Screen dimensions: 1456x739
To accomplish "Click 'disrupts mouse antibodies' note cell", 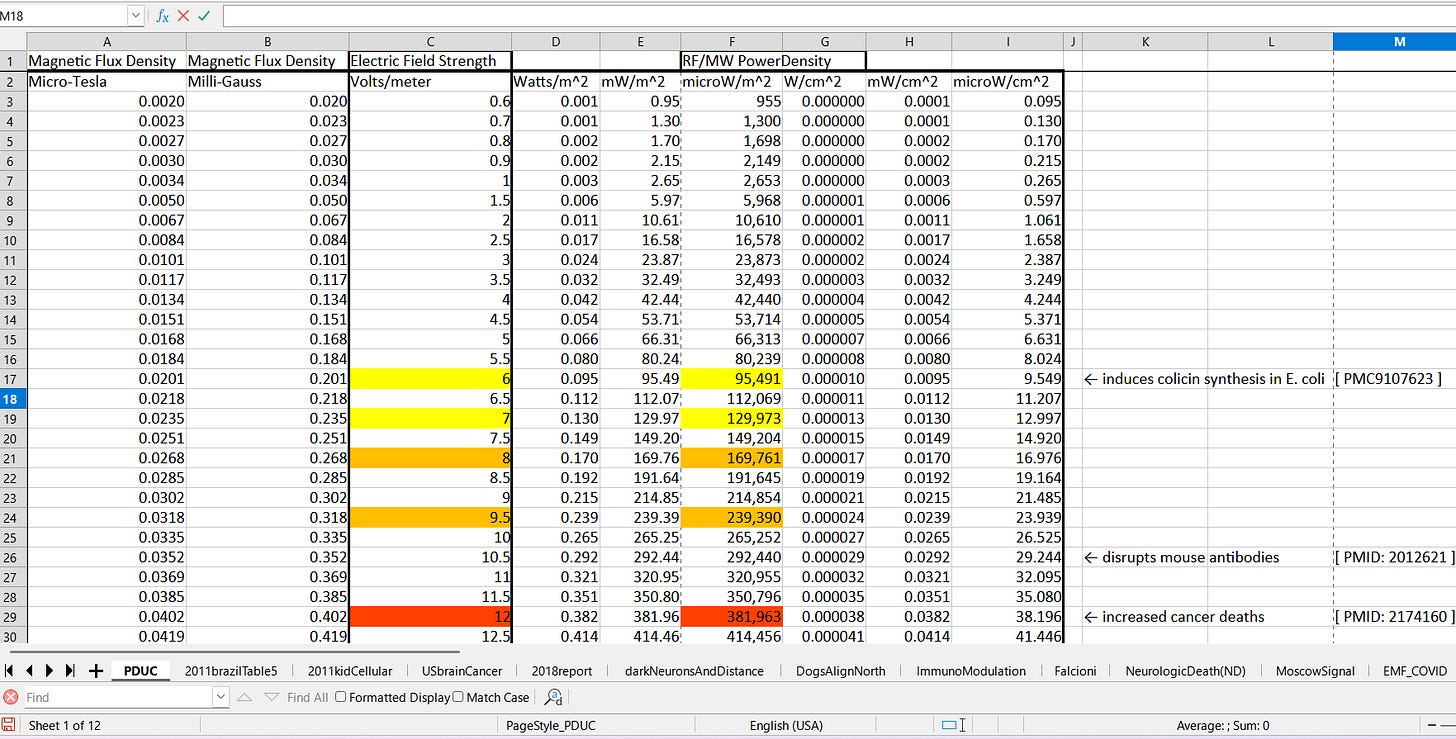I will pyautogui.click(x=1182, y=557).
